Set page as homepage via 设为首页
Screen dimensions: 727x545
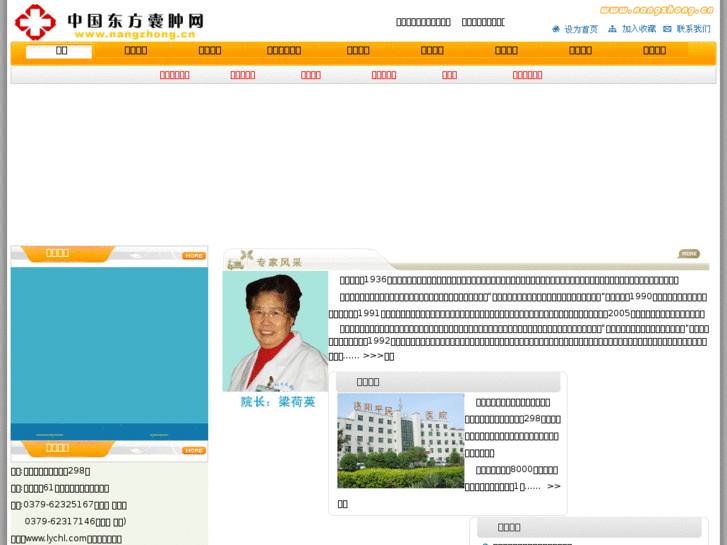pyautogui.click(x=581, y=29)
